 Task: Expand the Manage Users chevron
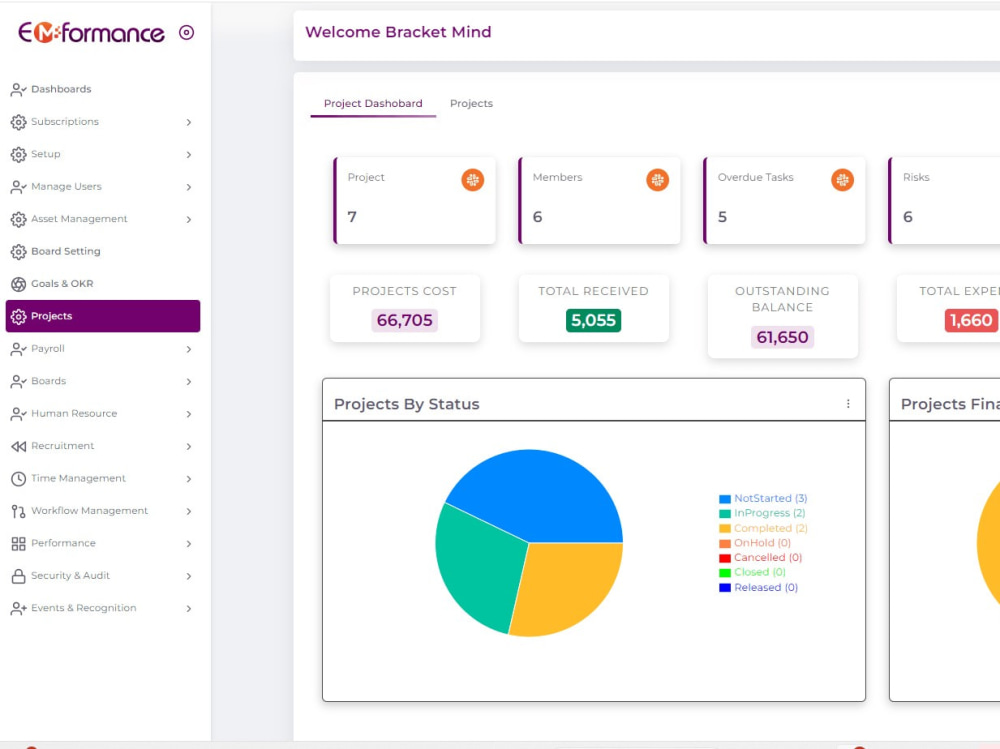189,187
